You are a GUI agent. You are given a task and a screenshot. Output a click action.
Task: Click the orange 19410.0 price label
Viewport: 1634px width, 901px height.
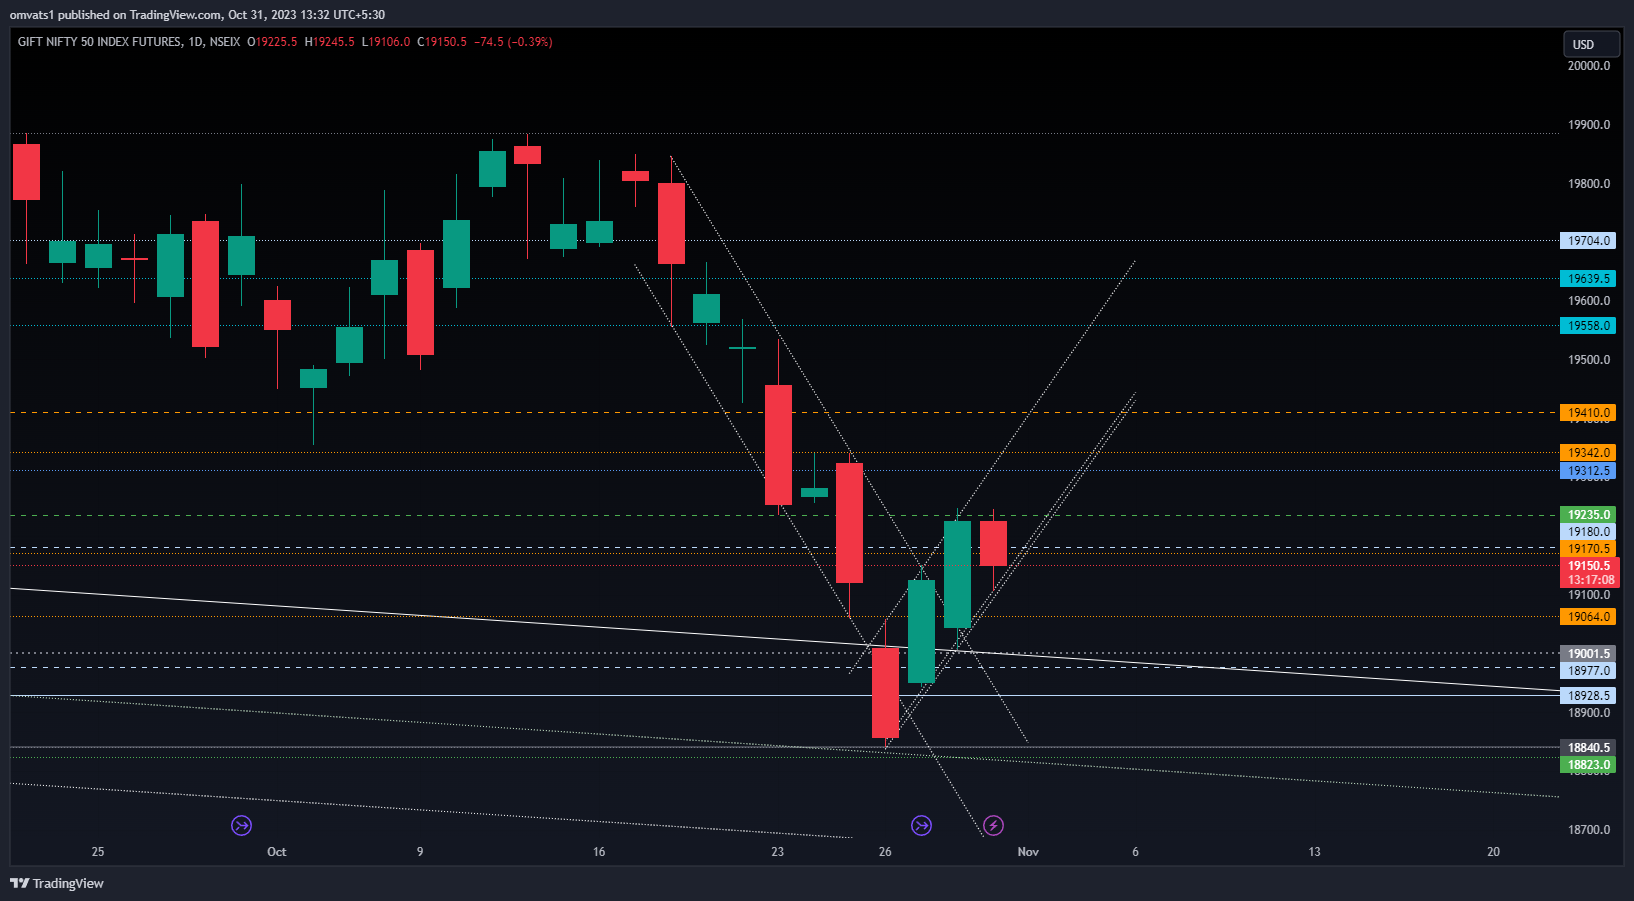click(x=1588, y=413)
